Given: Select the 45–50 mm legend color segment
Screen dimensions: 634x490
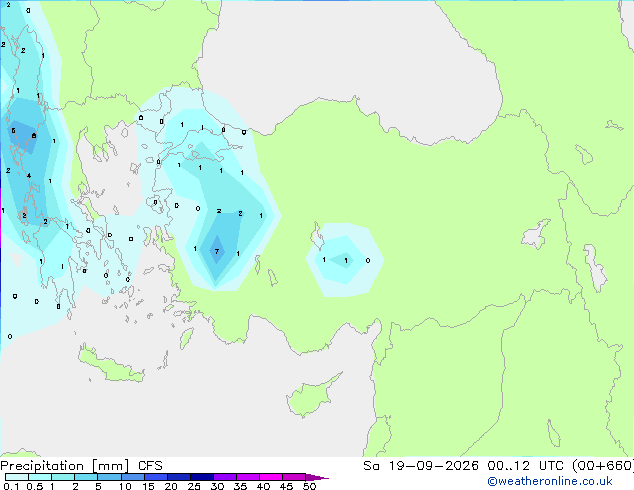Looking at the screenshot, I should [294, 477].
